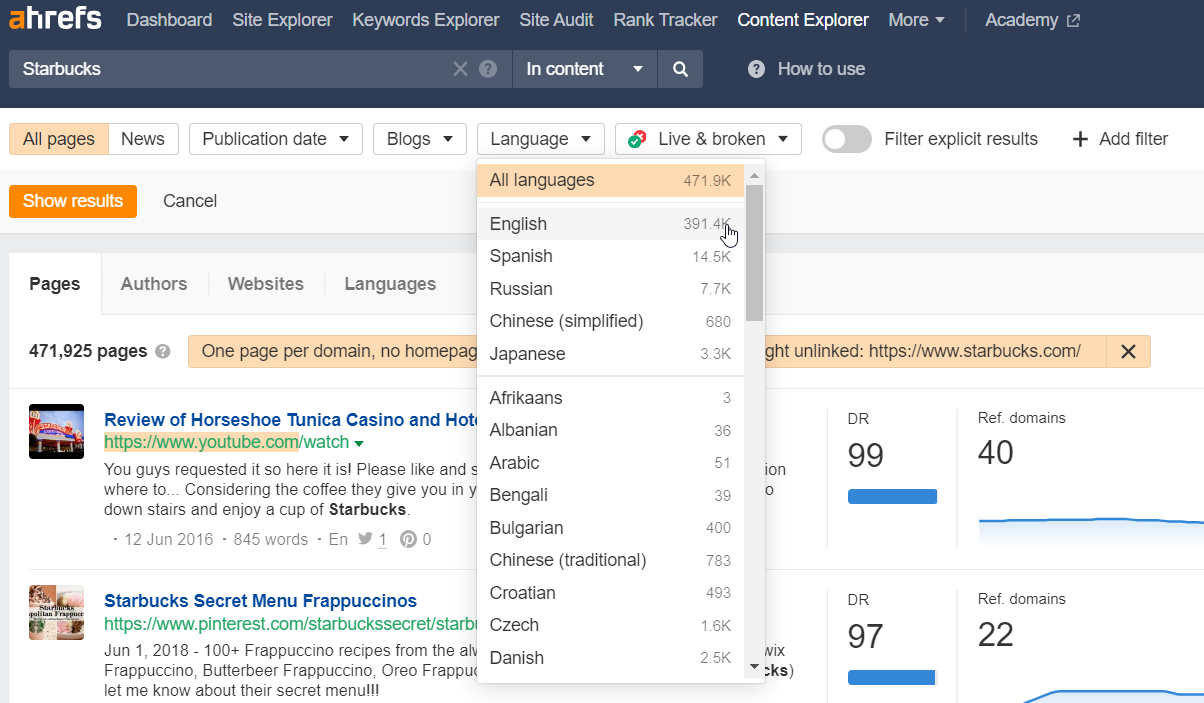Run search with magnifier icon

point(680,69)
